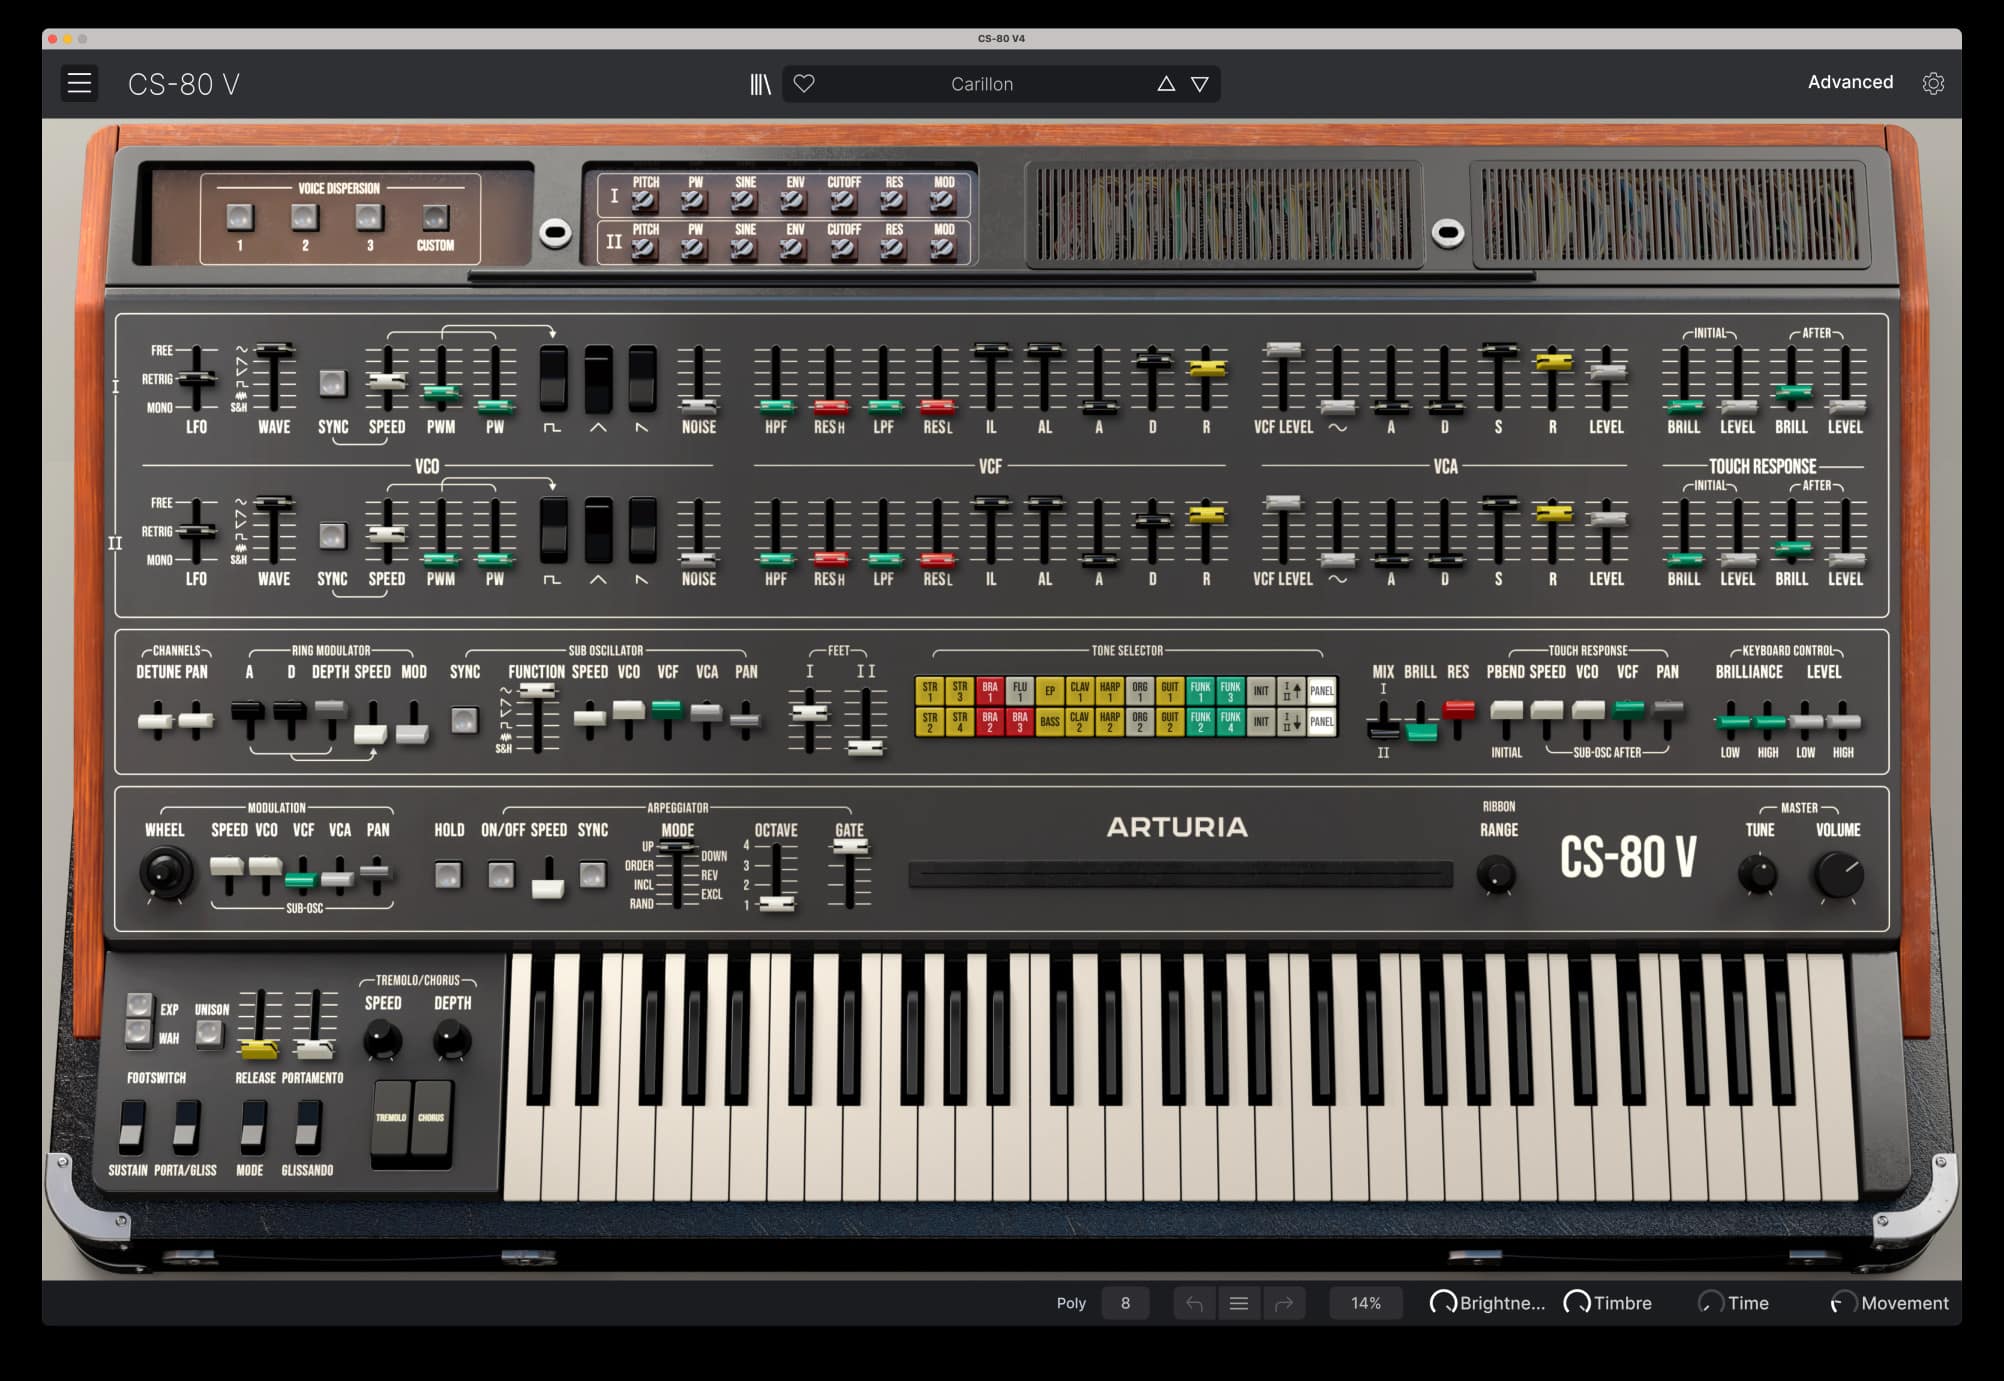Click the Sub Oscillator Function waveform selector
This screenshot has width=2004, height=1381.
[x=537, y=719]
